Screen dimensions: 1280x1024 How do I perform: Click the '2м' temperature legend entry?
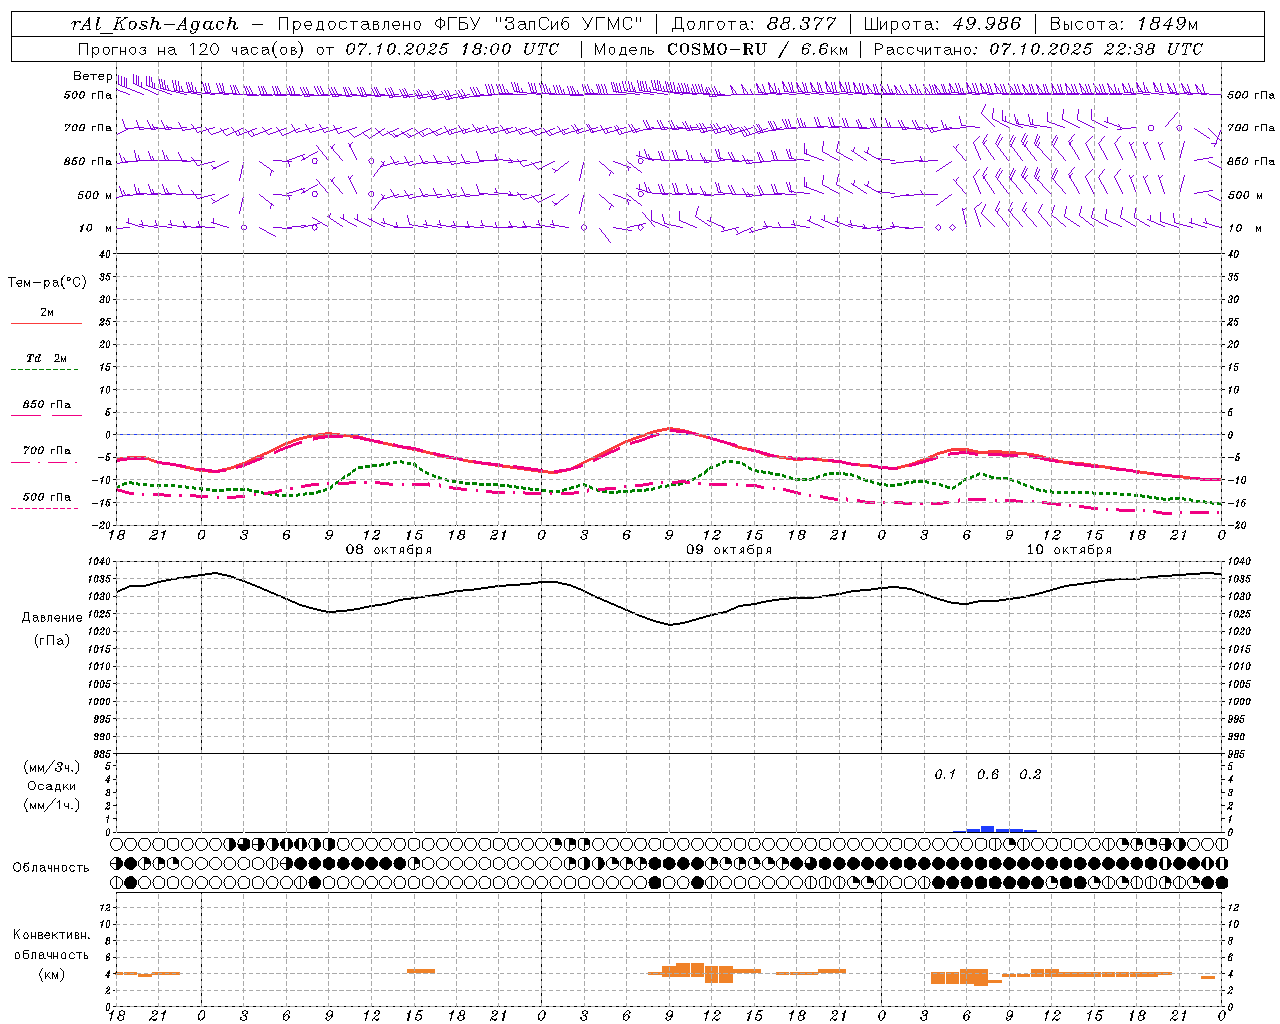[47, 312]
